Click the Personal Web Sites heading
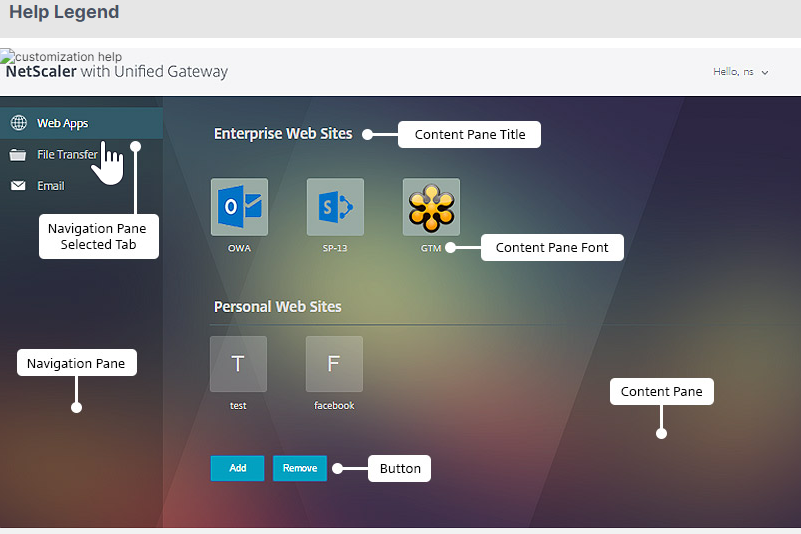Screen dimensions: 801x534 (277, 307)
